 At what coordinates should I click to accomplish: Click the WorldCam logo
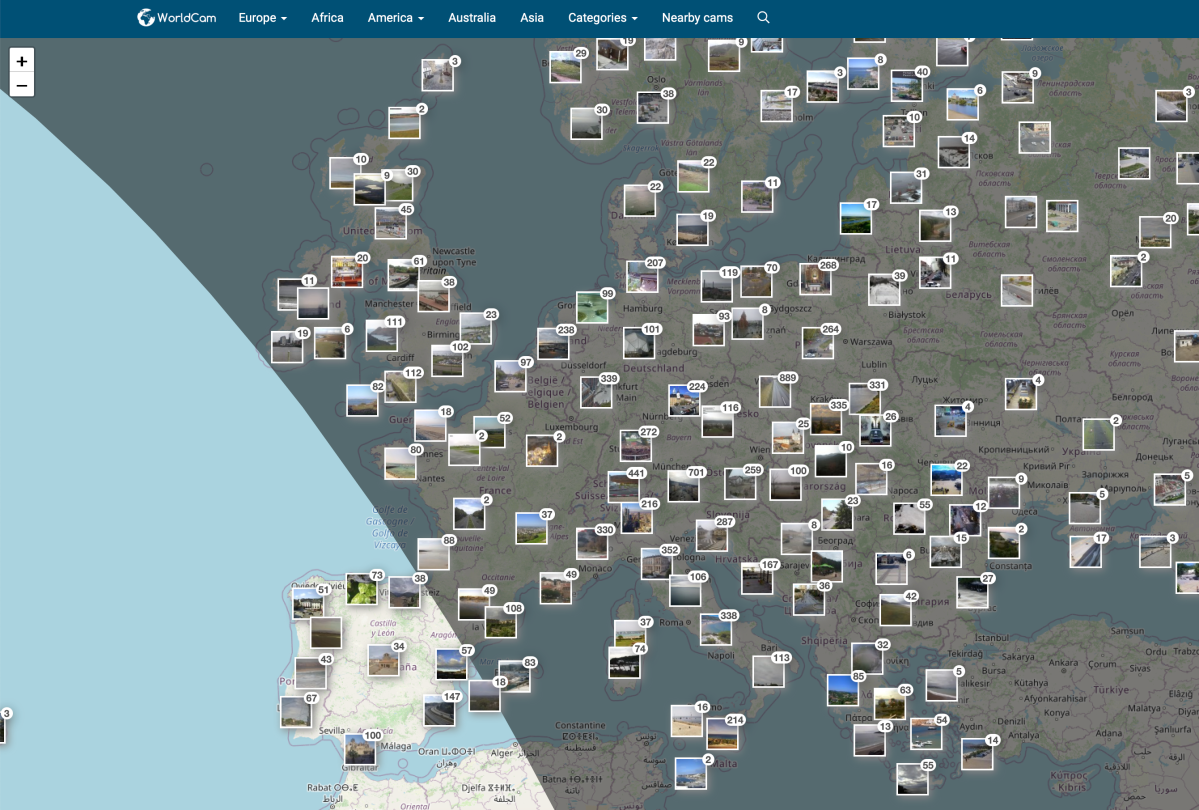click(x=176, y=18)
